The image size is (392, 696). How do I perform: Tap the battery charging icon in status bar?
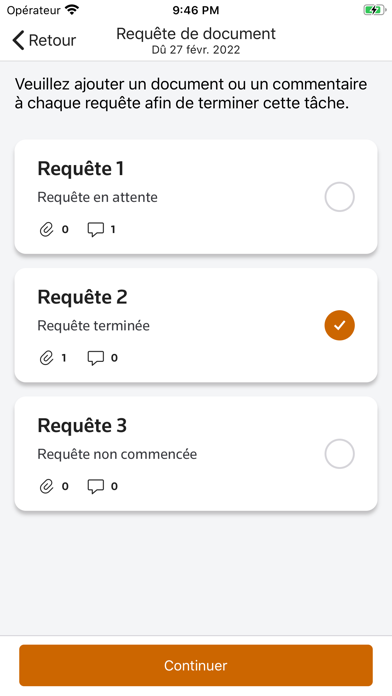tap(374, 10)
